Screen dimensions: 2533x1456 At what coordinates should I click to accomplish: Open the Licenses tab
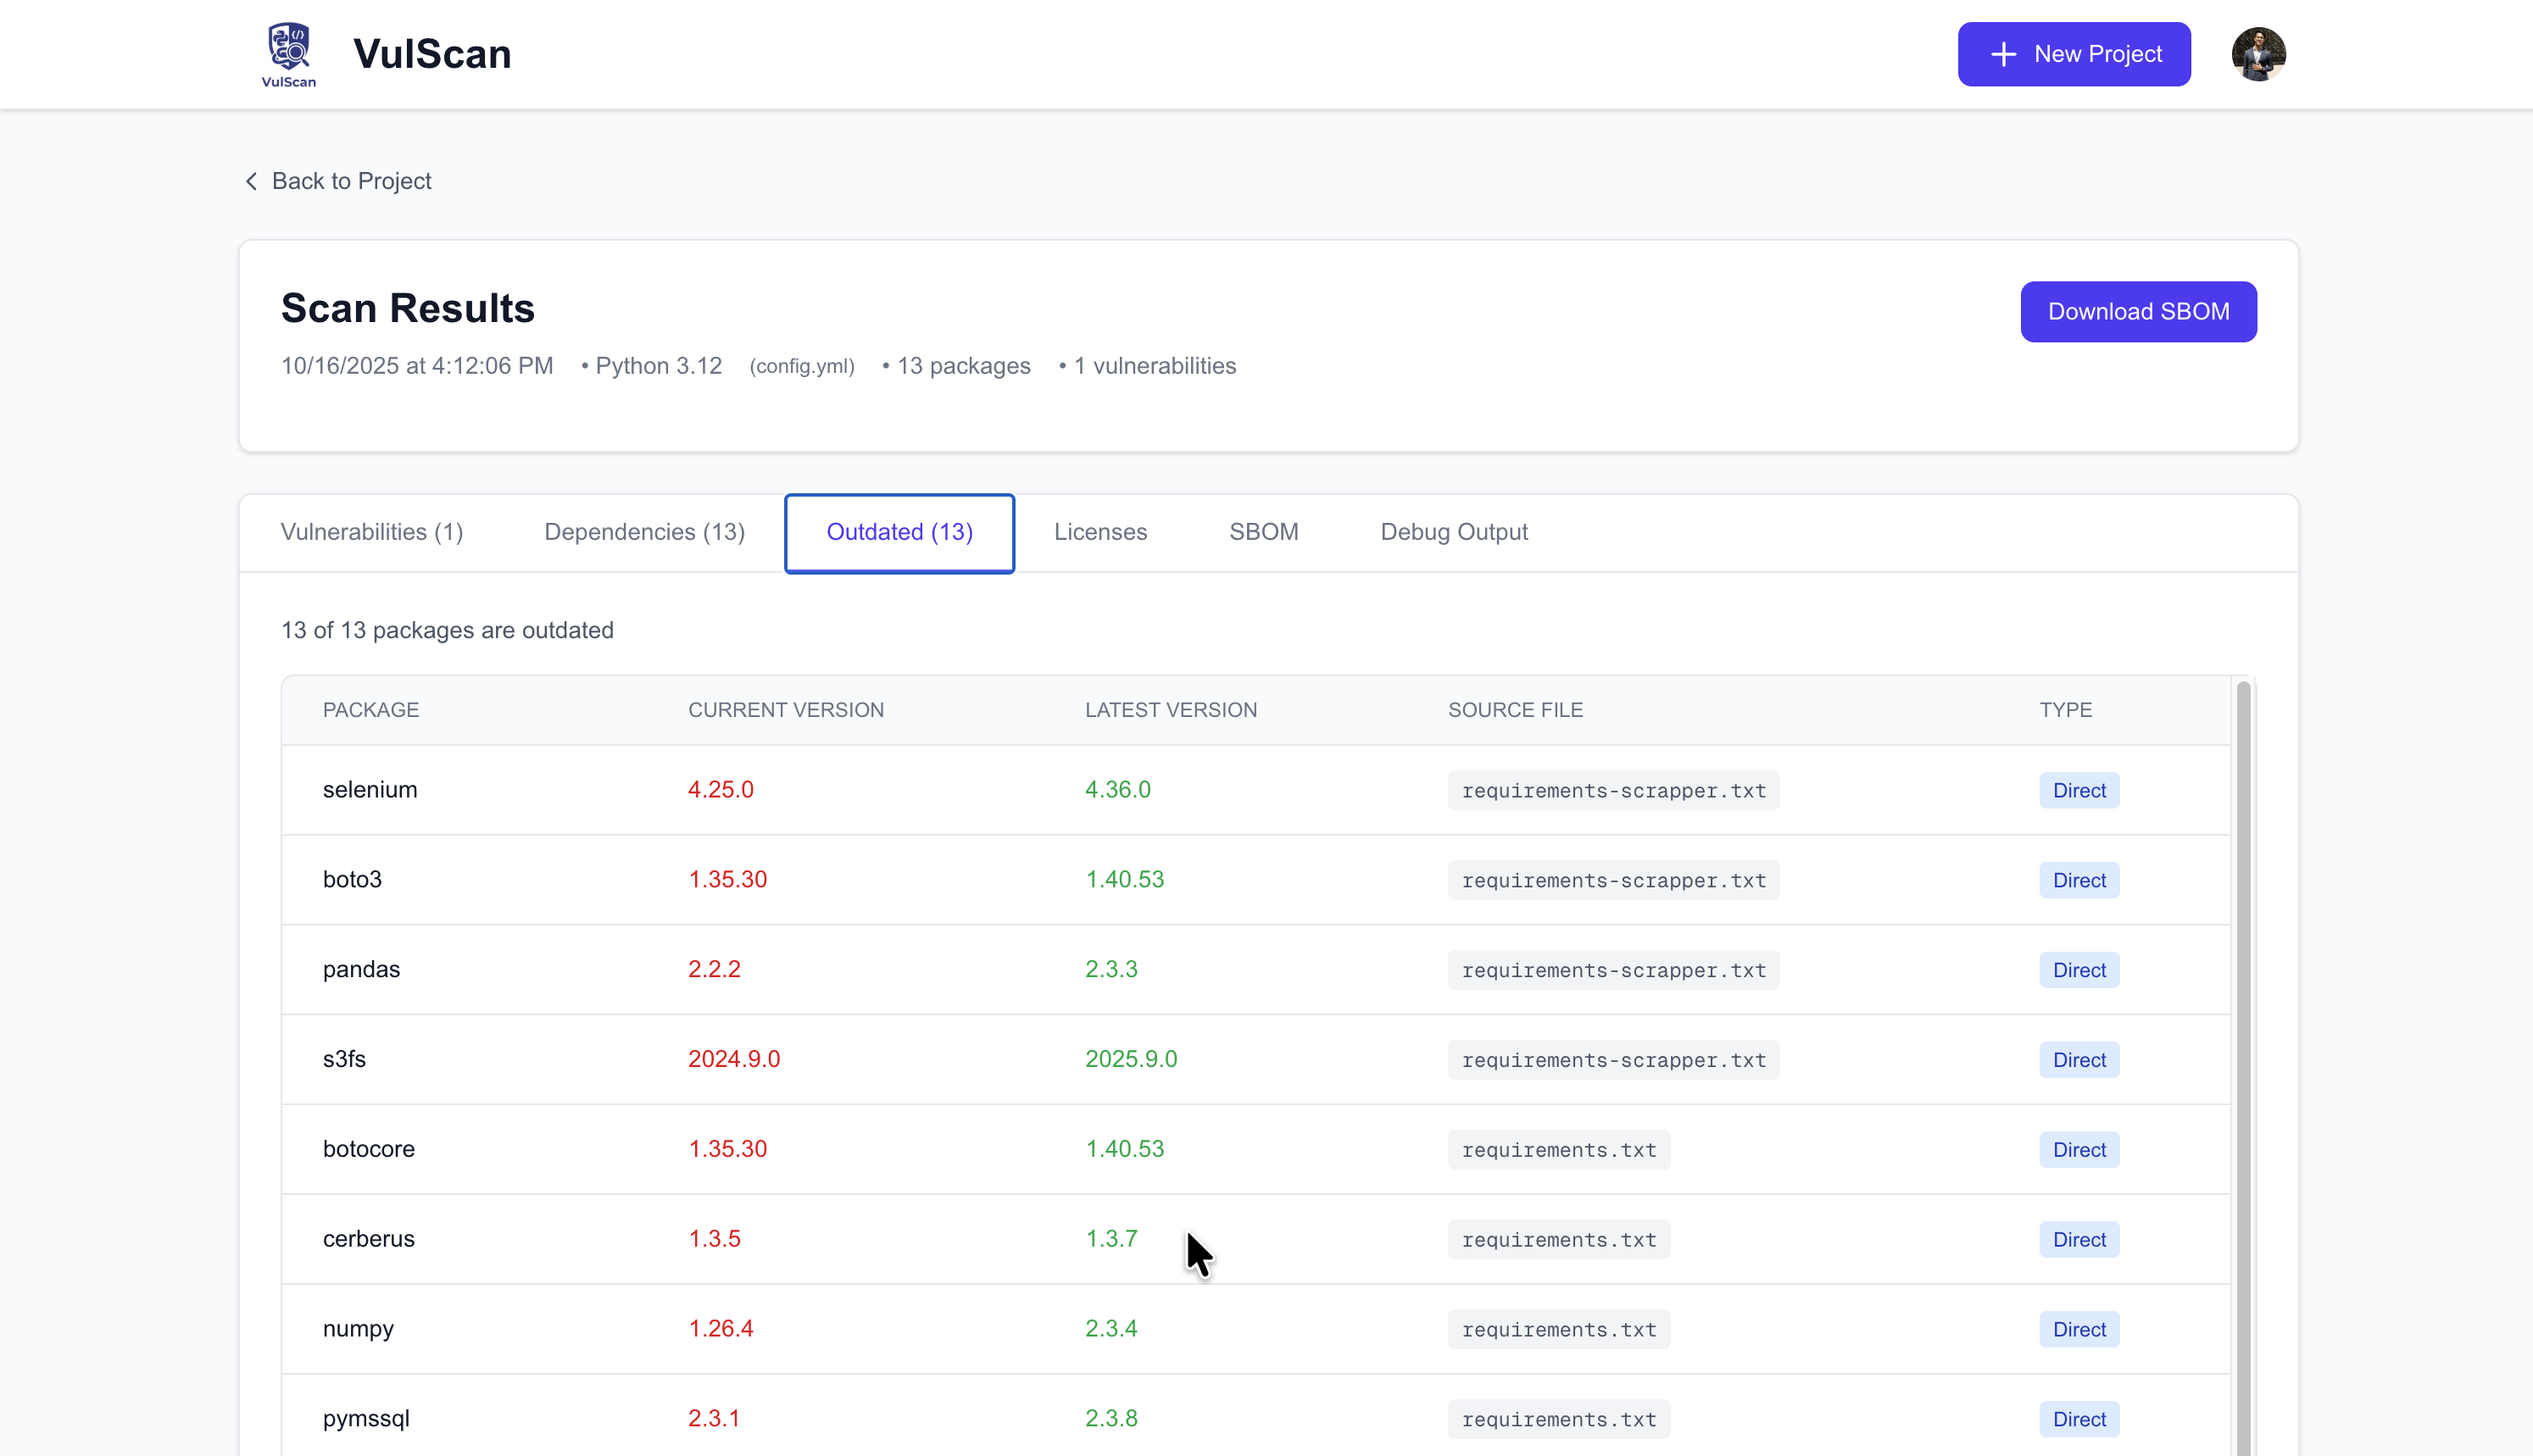pyautogui.click(x=1099, y=532)
